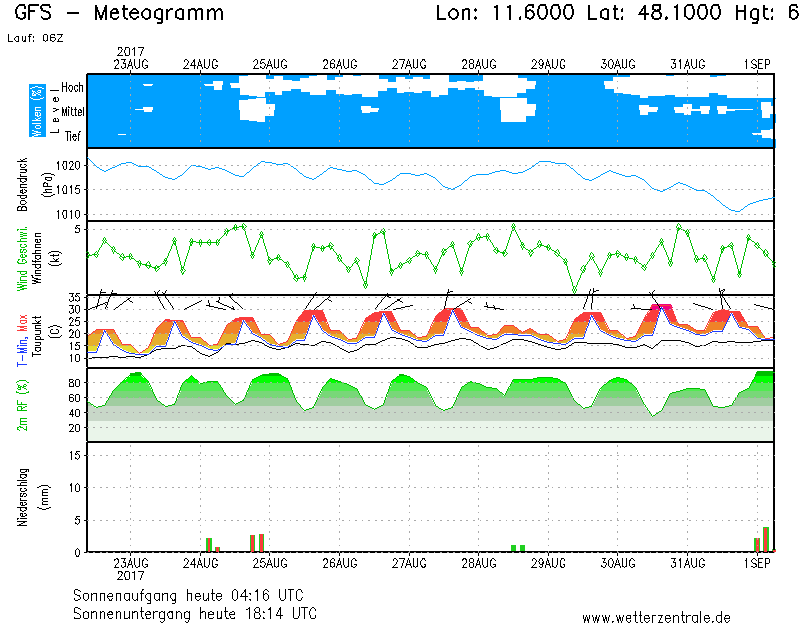This screenshot has height=625, width=800.
Task: Select 28AUG below the Niederschlag chart
Action: tap(479, 563)
